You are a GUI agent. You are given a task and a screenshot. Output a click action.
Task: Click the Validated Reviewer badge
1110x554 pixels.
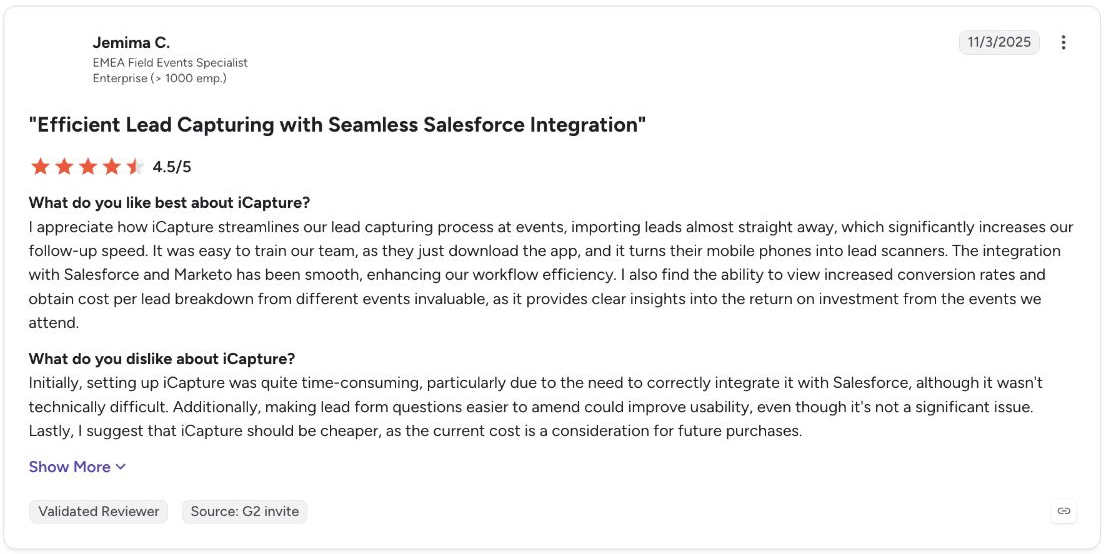coord(98,511)
